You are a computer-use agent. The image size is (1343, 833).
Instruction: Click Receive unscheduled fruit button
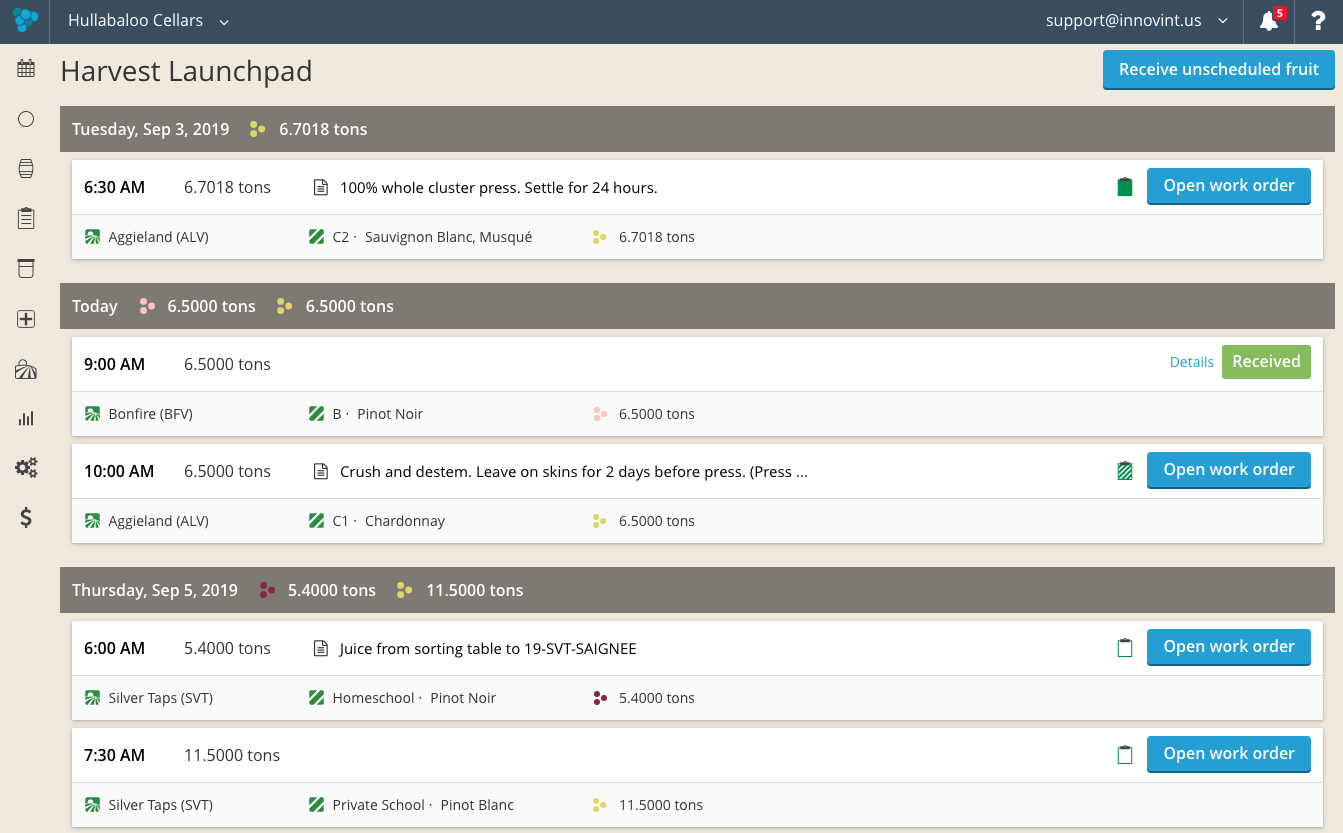[x=1218, y=70]
